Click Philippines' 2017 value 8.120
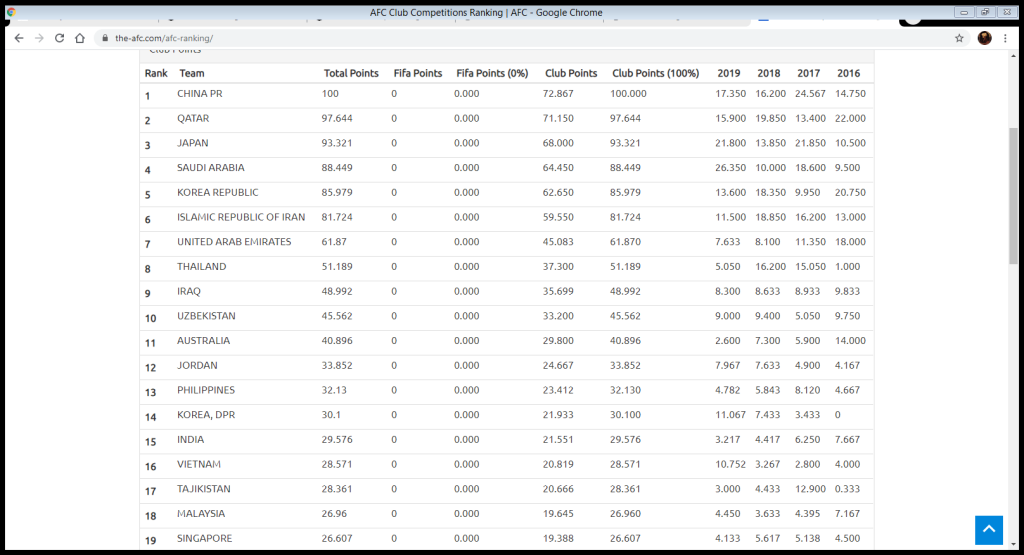 [x=808, y=390]
